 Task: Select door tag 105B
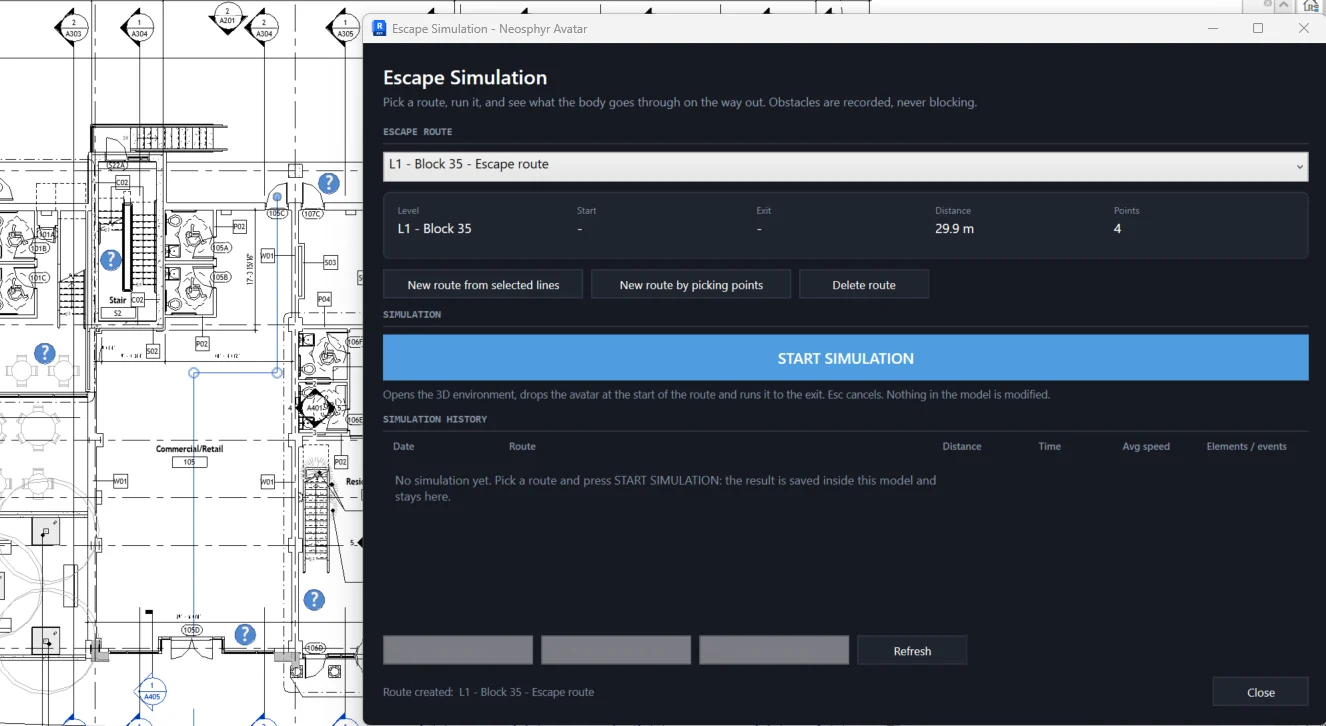tap(220, 277)
